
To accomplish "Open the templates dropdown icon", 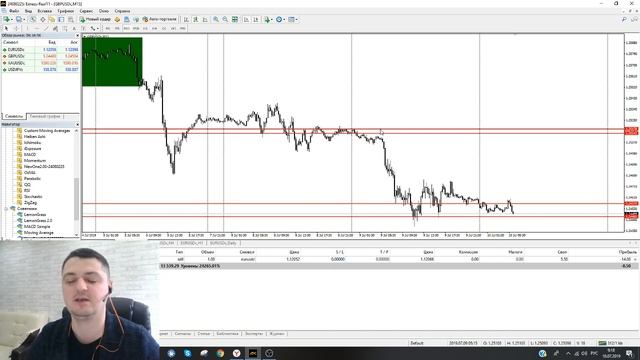I will pyautogui.click(x=292, y=19).
